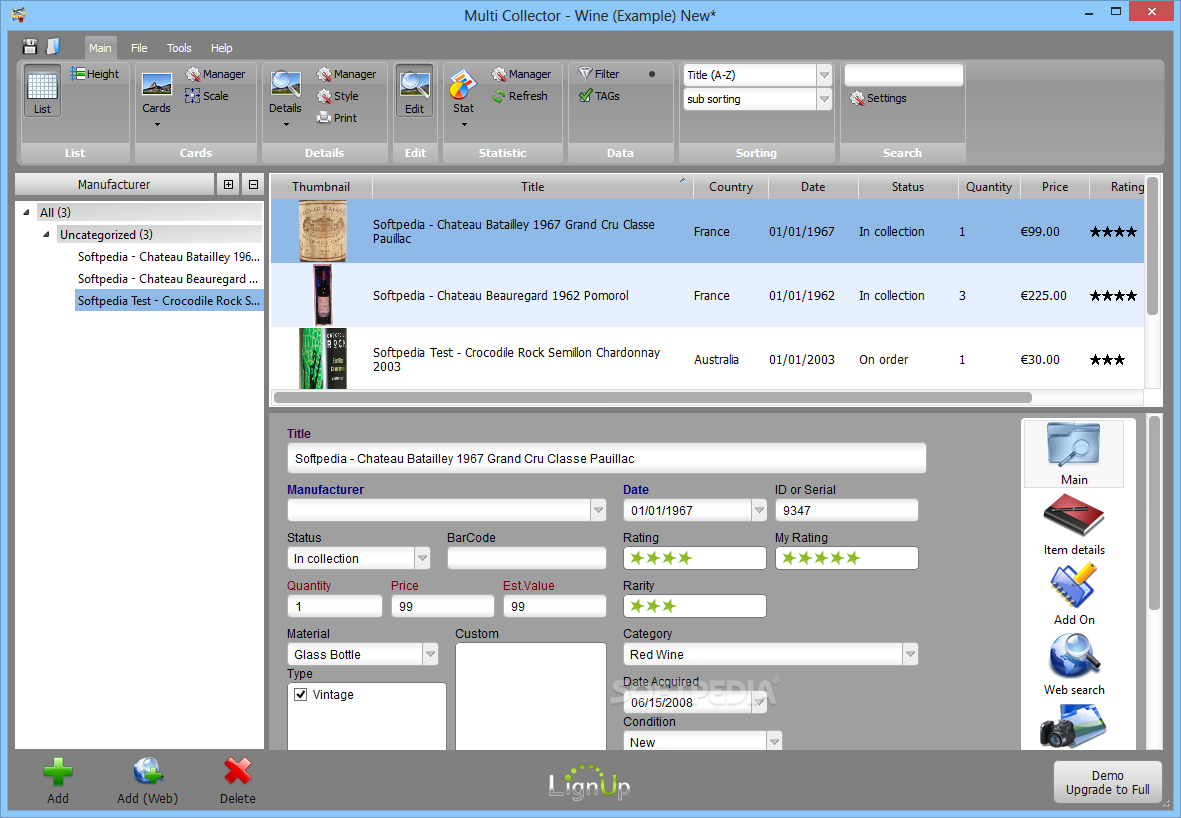The height and width of the screenshot is (818, 1181).
Task: Sort list by Country column header
Action: coord(731,187)
